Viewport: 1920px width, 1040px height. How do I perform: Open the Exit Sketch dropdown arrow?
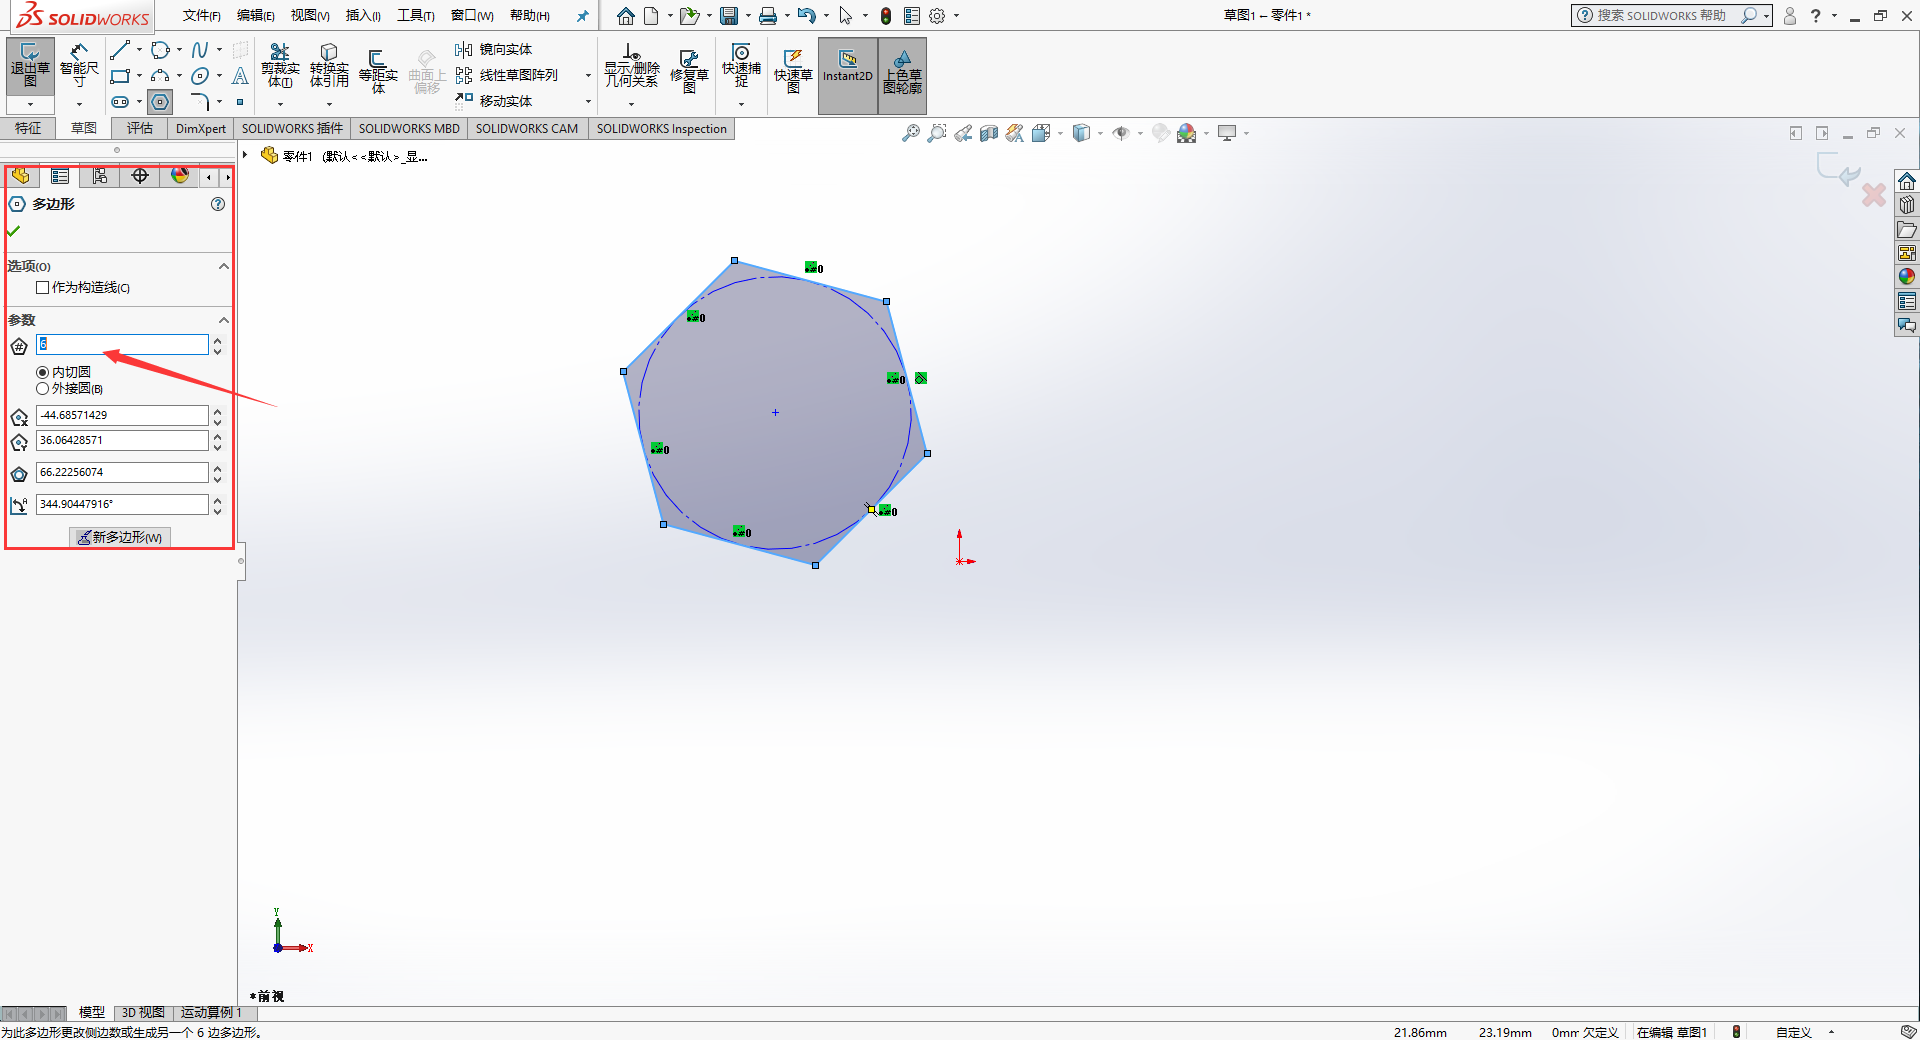pos(30,104)
